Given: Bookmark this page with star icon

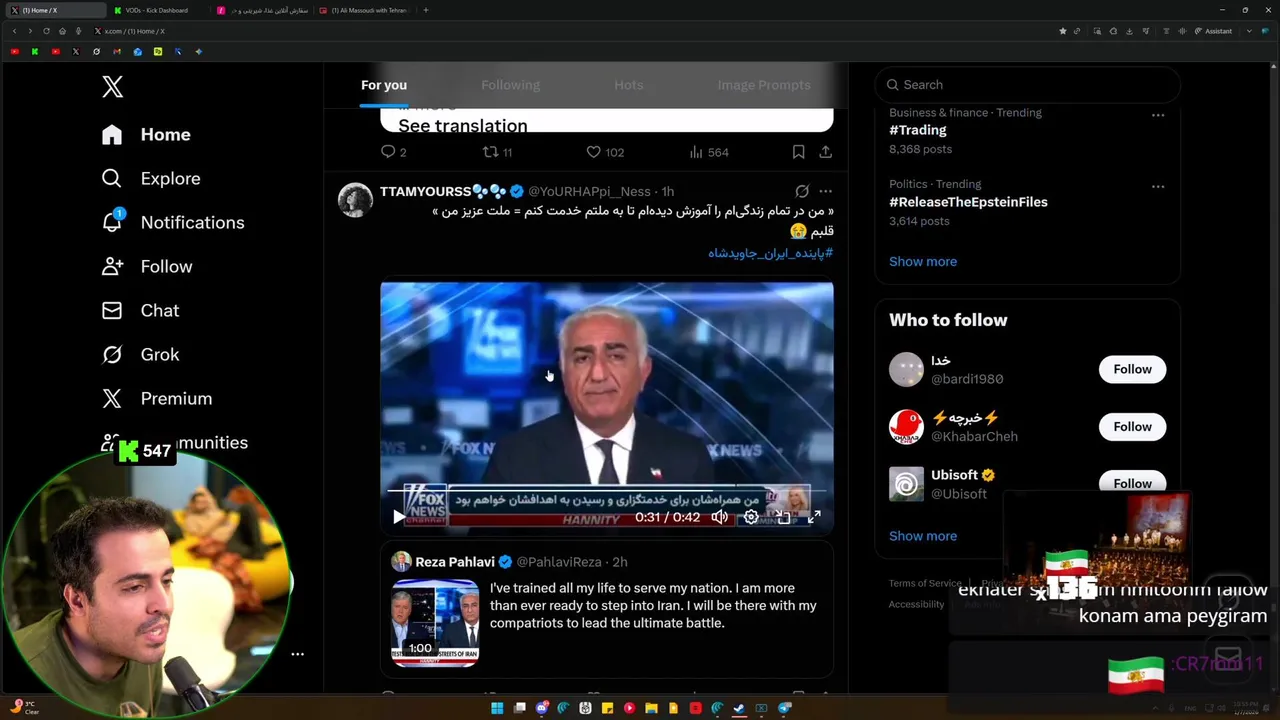Looking at the screenshot, I should point(1062,31).
